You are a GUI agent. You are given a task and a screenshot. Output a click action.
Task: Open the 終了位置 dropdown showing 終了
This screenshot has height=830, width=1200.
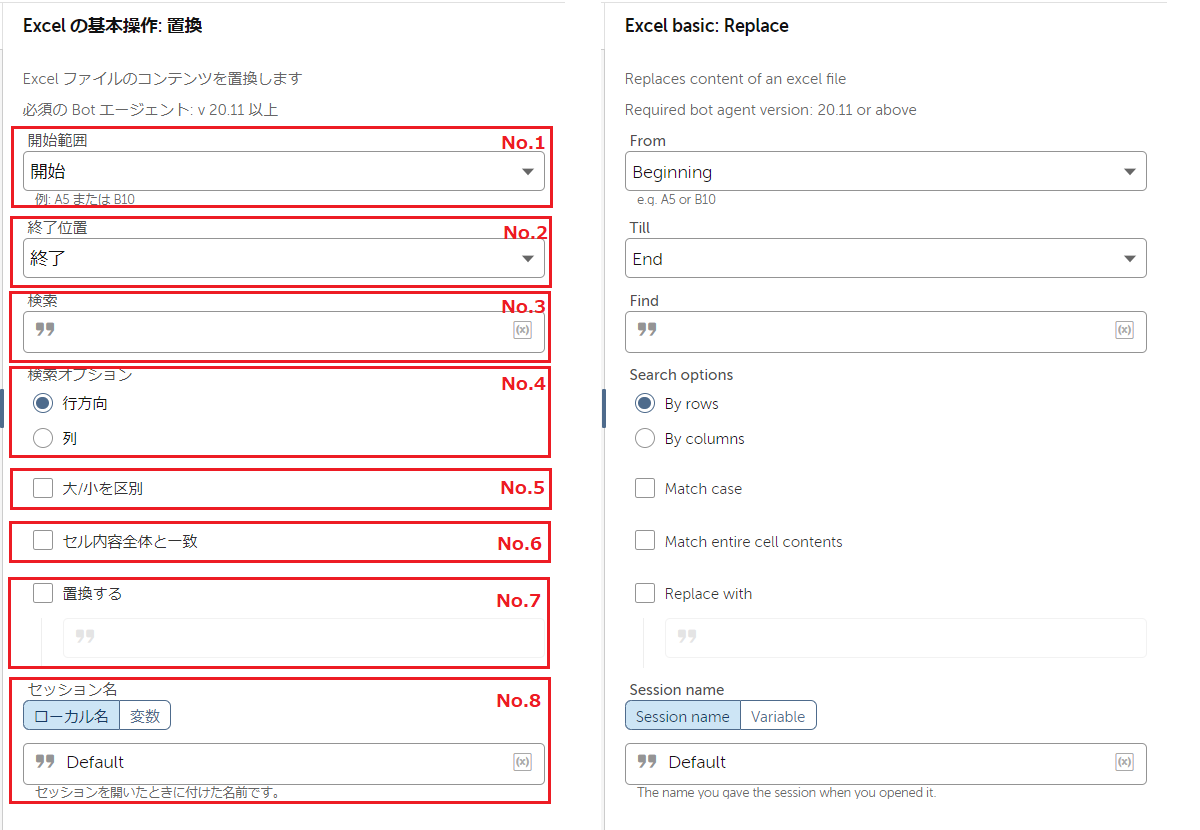click(x=284, y=258)
